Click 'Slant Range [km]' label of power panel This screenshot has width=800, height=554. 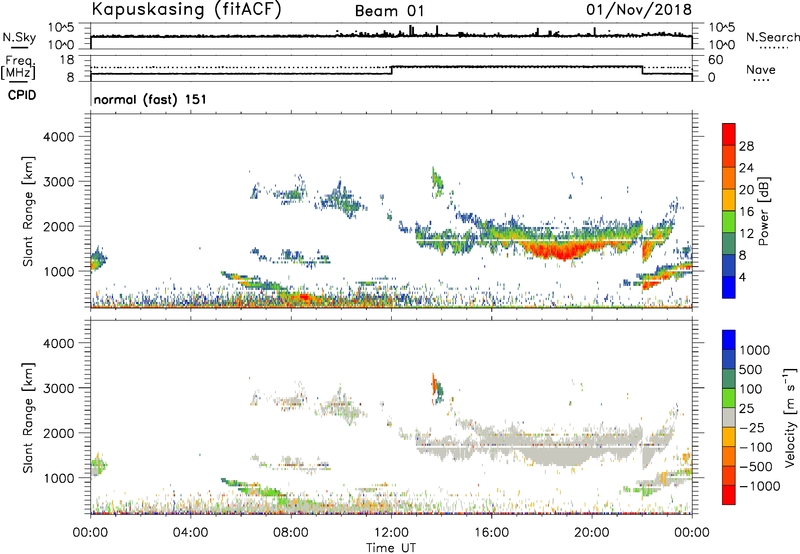[x=28, y=212]
